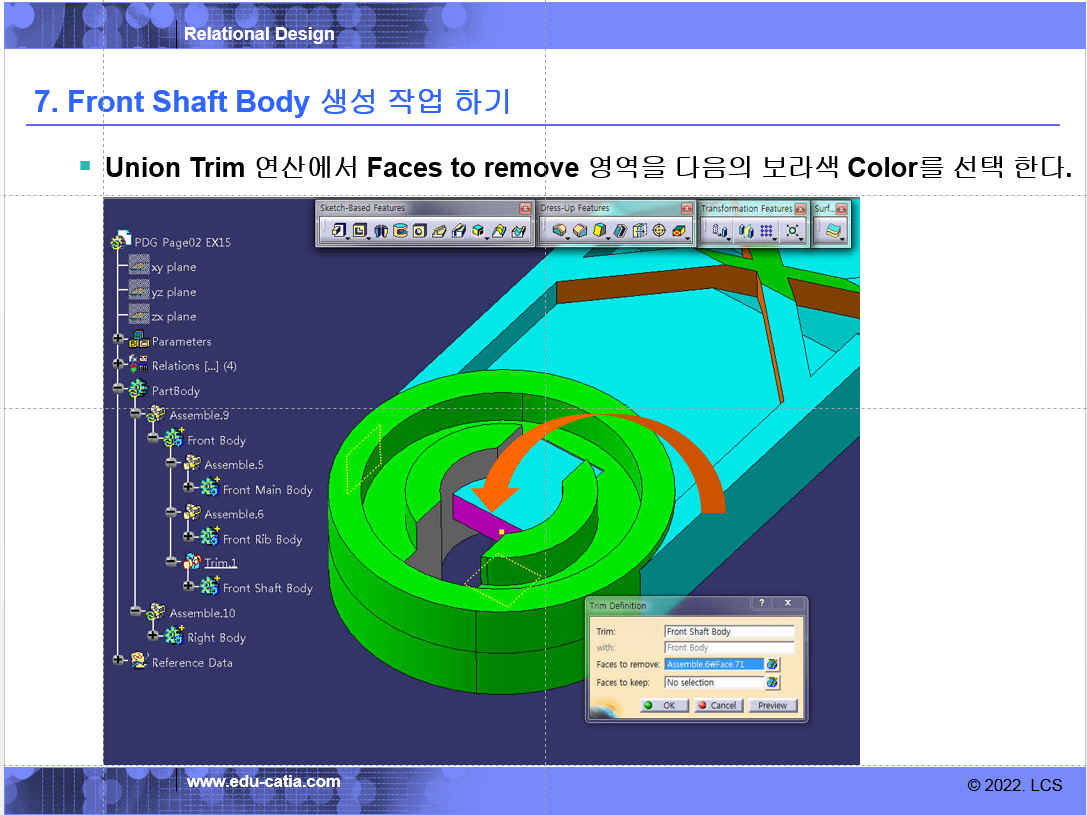The height and width of the screenshot is (815, 1087).
Task: Click selection icon beside Faces to remove
Action: pos(772,664)
